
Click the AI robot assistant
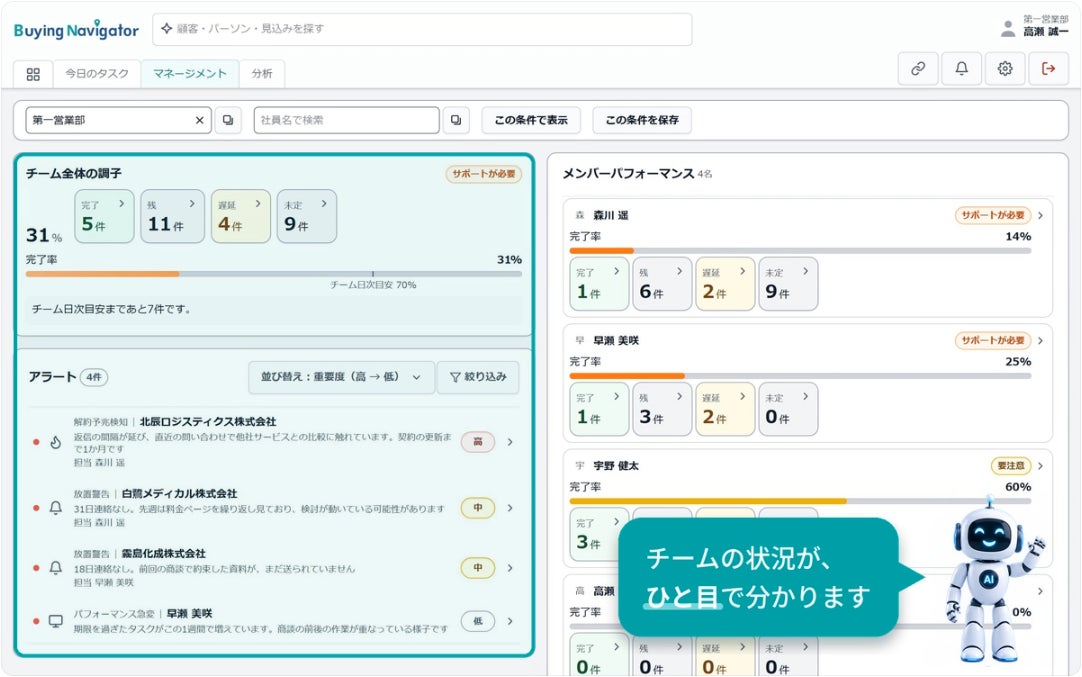point(994,578)
